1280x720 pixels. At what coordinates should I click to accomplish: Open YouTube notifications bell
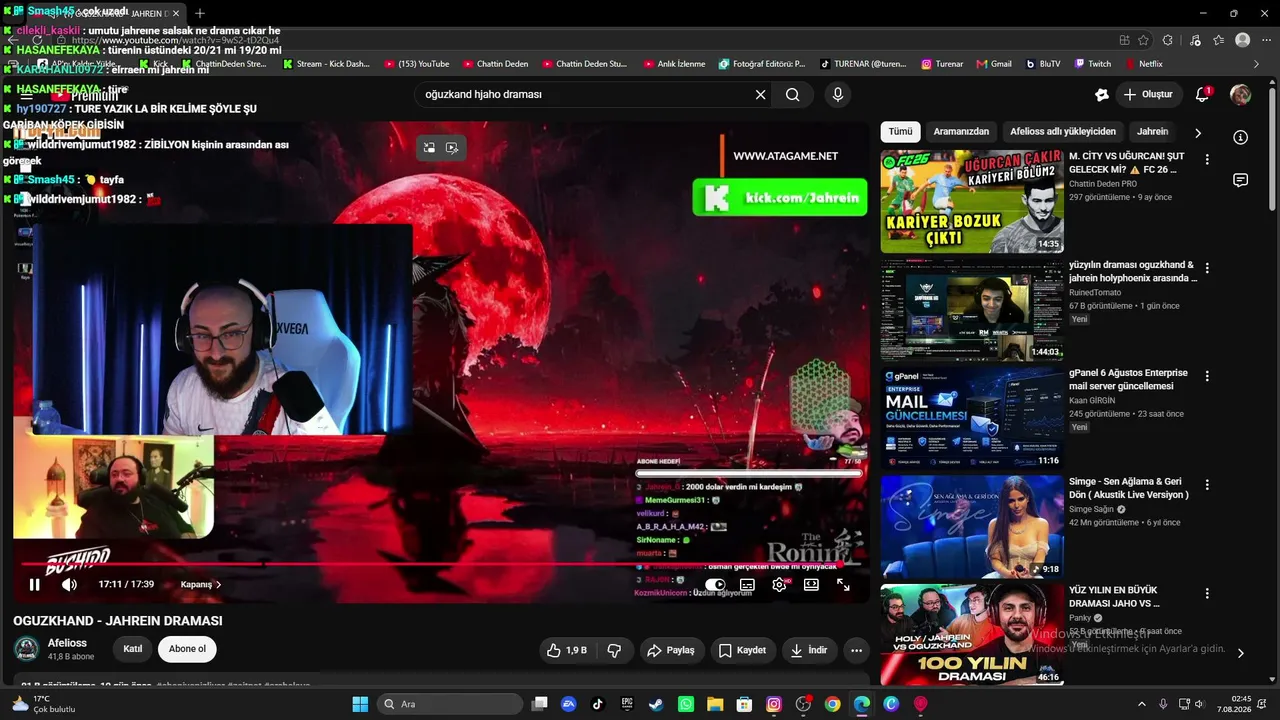pos(1203,94)
